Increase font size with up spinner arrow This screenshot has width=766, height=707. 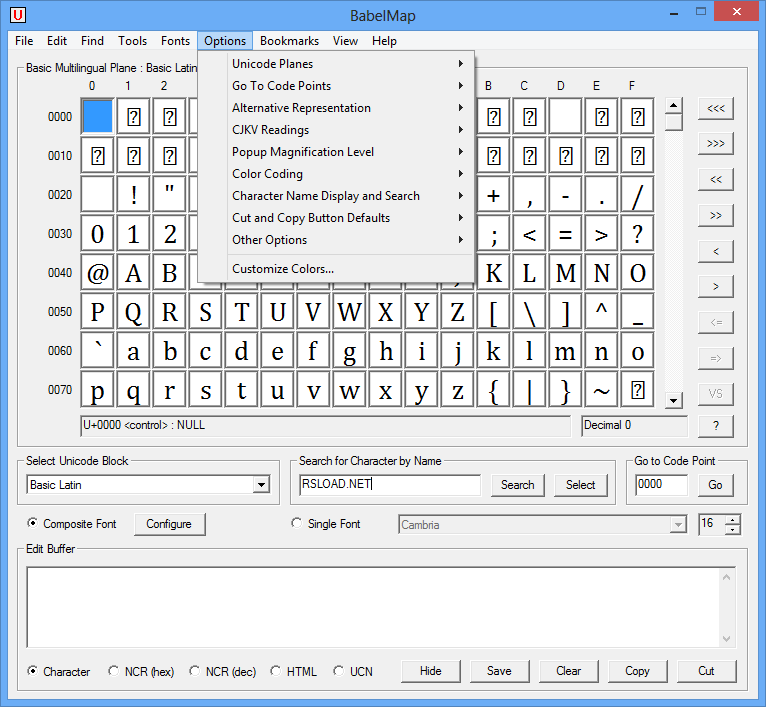click(x=732, y=520)
